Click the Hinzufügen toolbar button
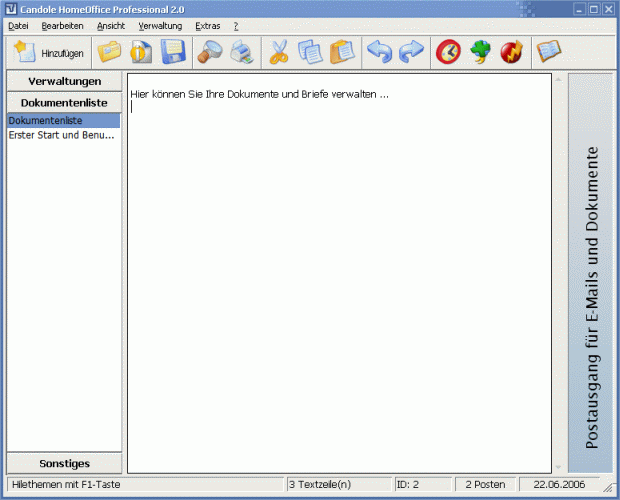Viewport: 620px width, 500px height. coord(49,52)
